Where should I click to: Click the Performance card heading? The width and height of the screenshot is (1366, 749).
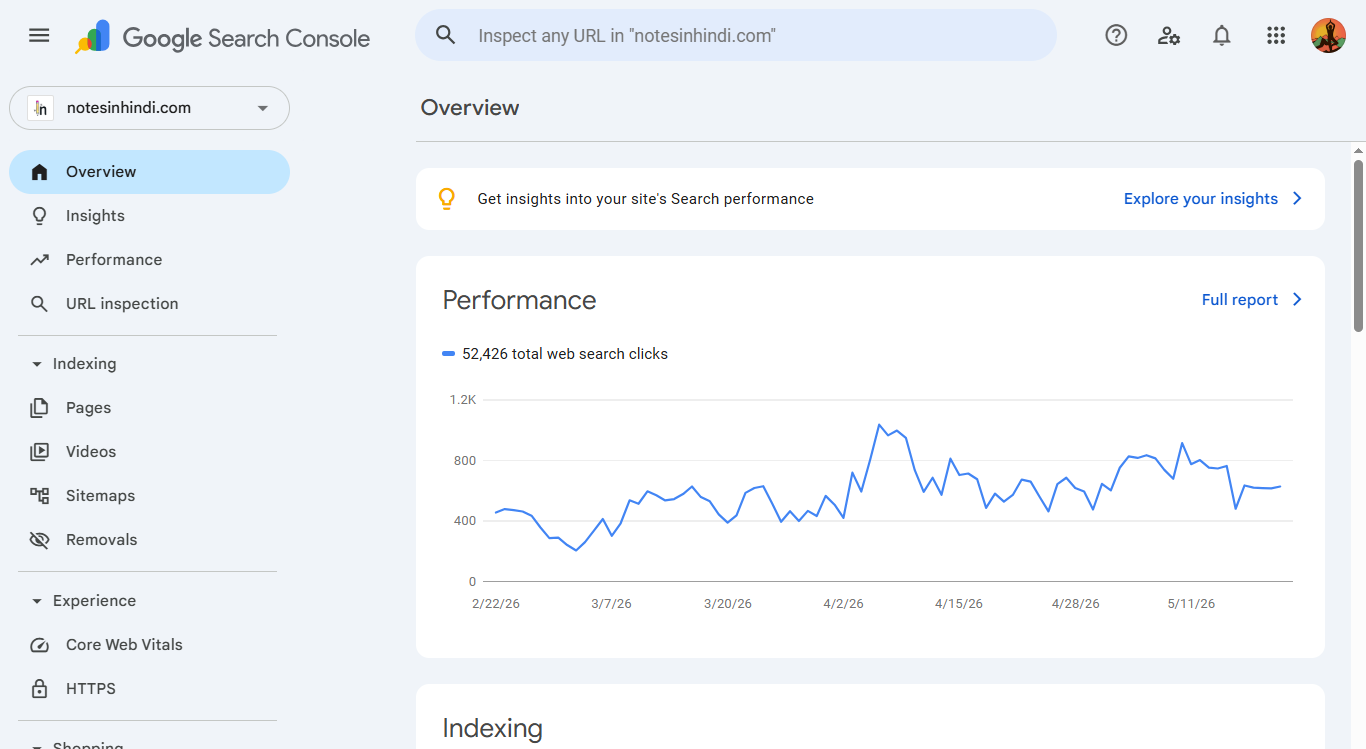tap(519, 300)
